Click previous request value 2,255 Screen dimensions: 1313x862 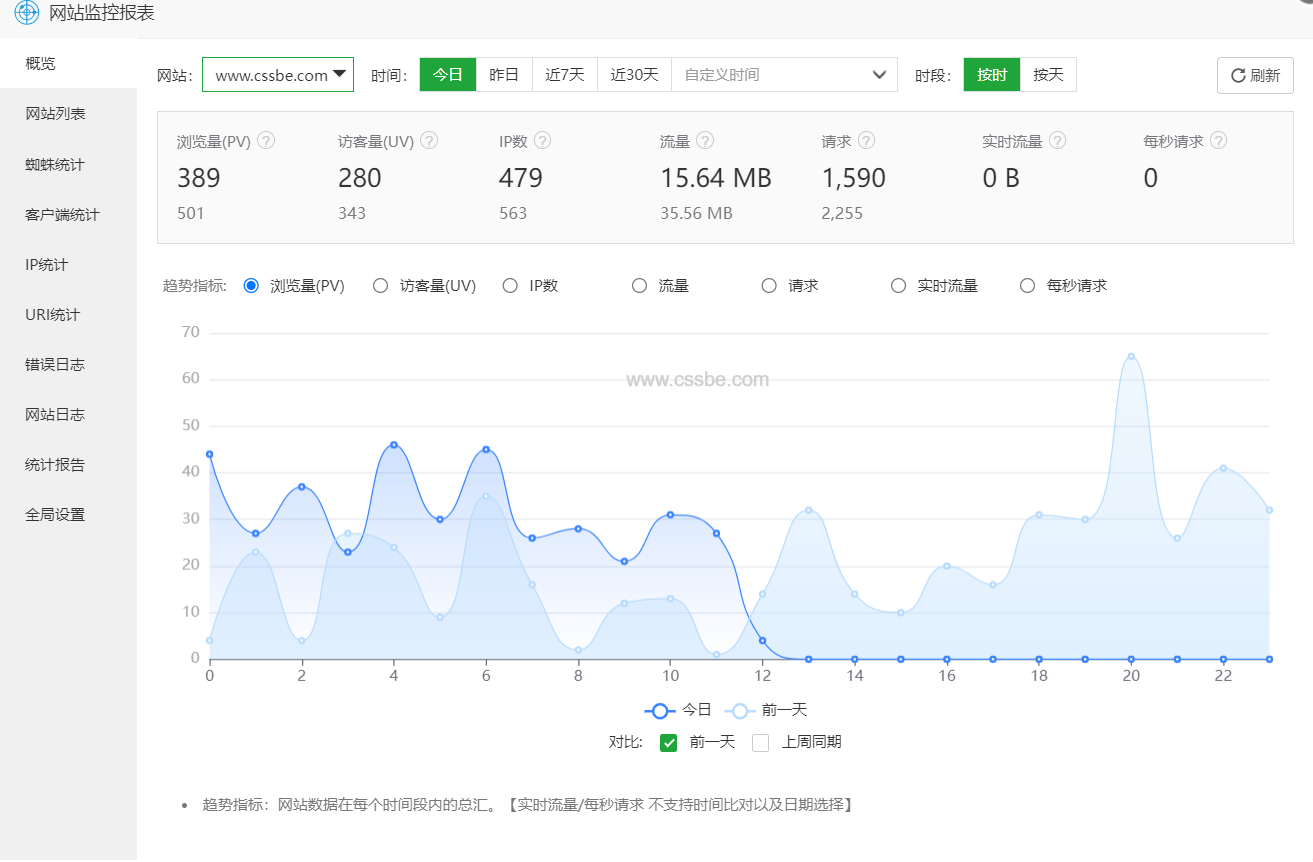842,213
